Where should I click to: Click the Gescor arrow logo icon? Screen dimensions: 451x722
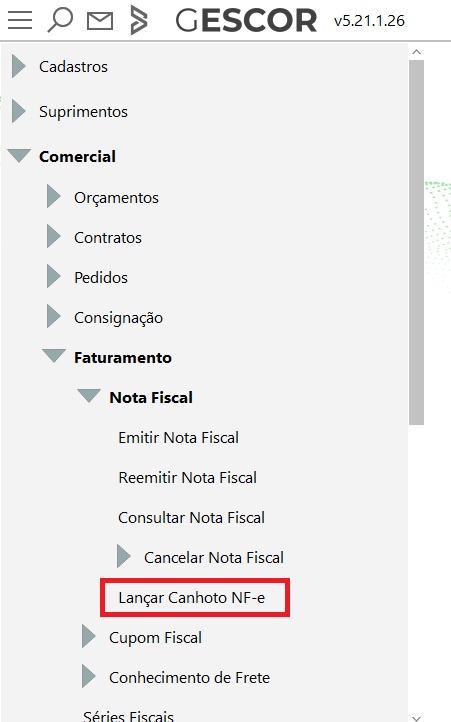(x=139, y=20)
